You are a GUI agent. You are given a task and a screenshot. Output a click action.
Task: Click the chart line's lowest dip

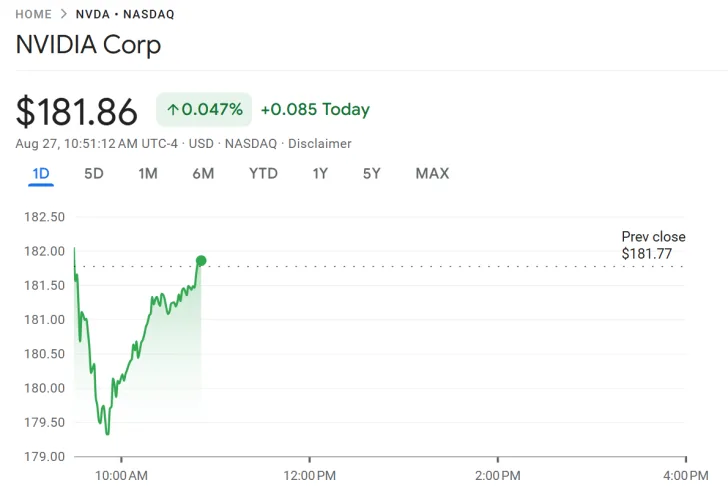click(x=107, y=433)
